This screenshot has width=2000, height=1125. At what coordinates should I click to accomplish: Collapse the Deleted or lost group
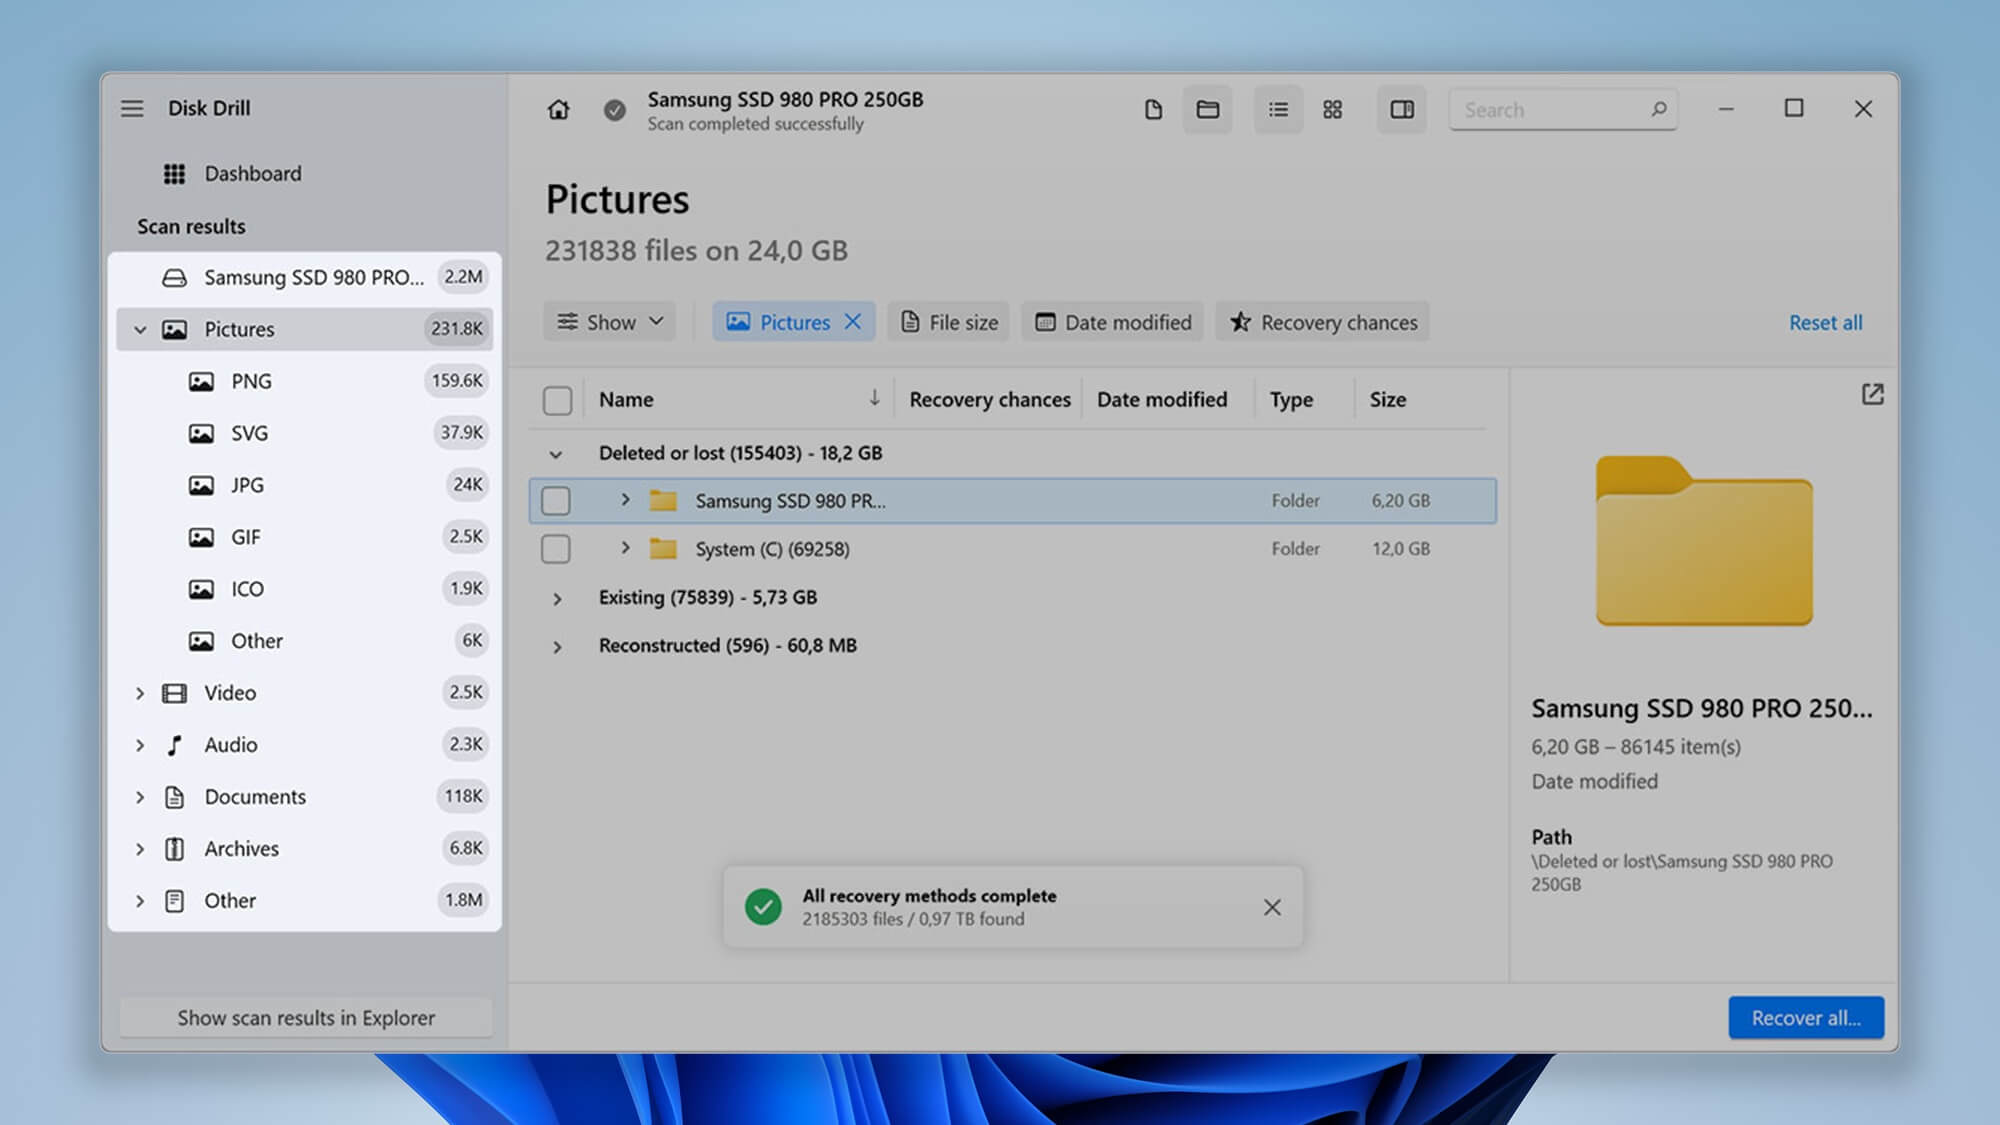click(556, 454)
